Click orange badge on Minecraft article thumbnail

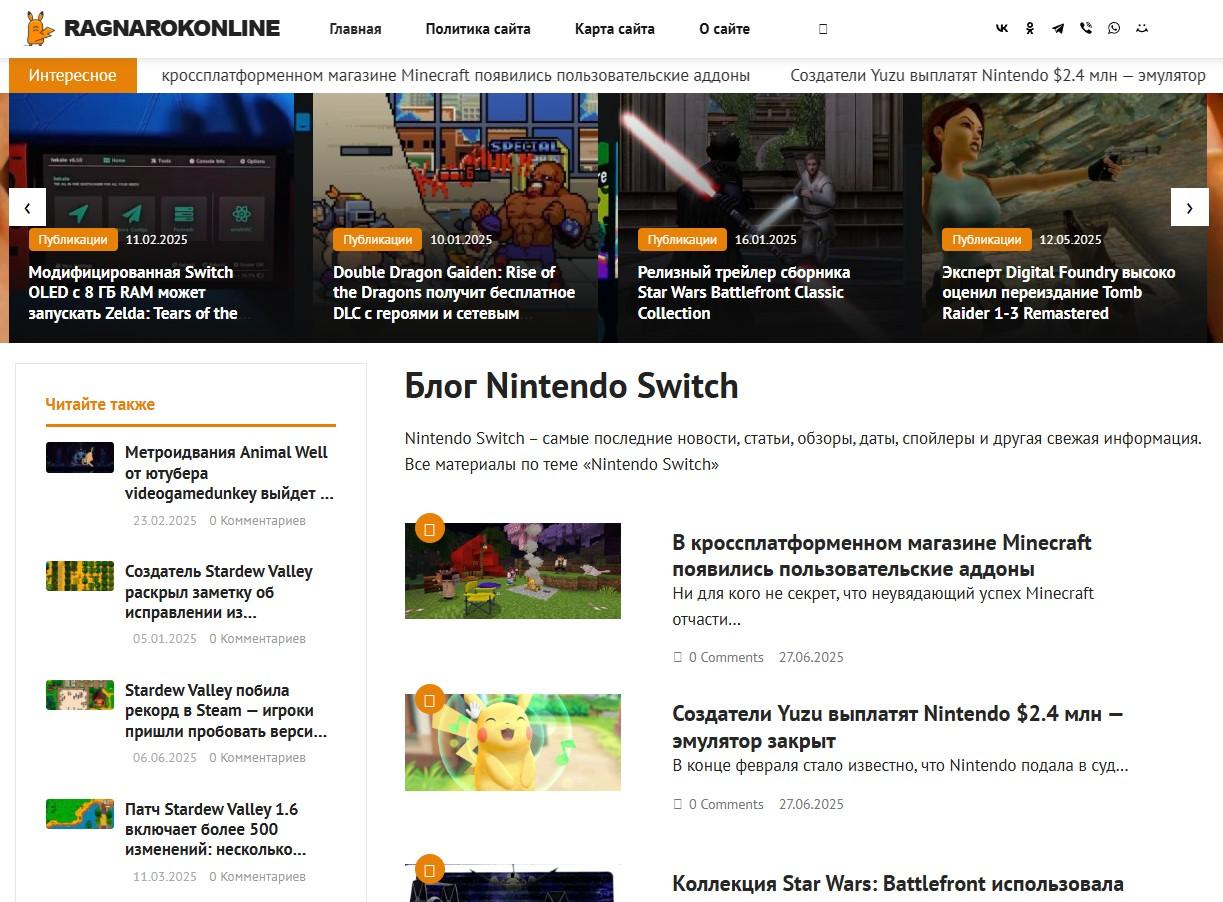[429, 529]
